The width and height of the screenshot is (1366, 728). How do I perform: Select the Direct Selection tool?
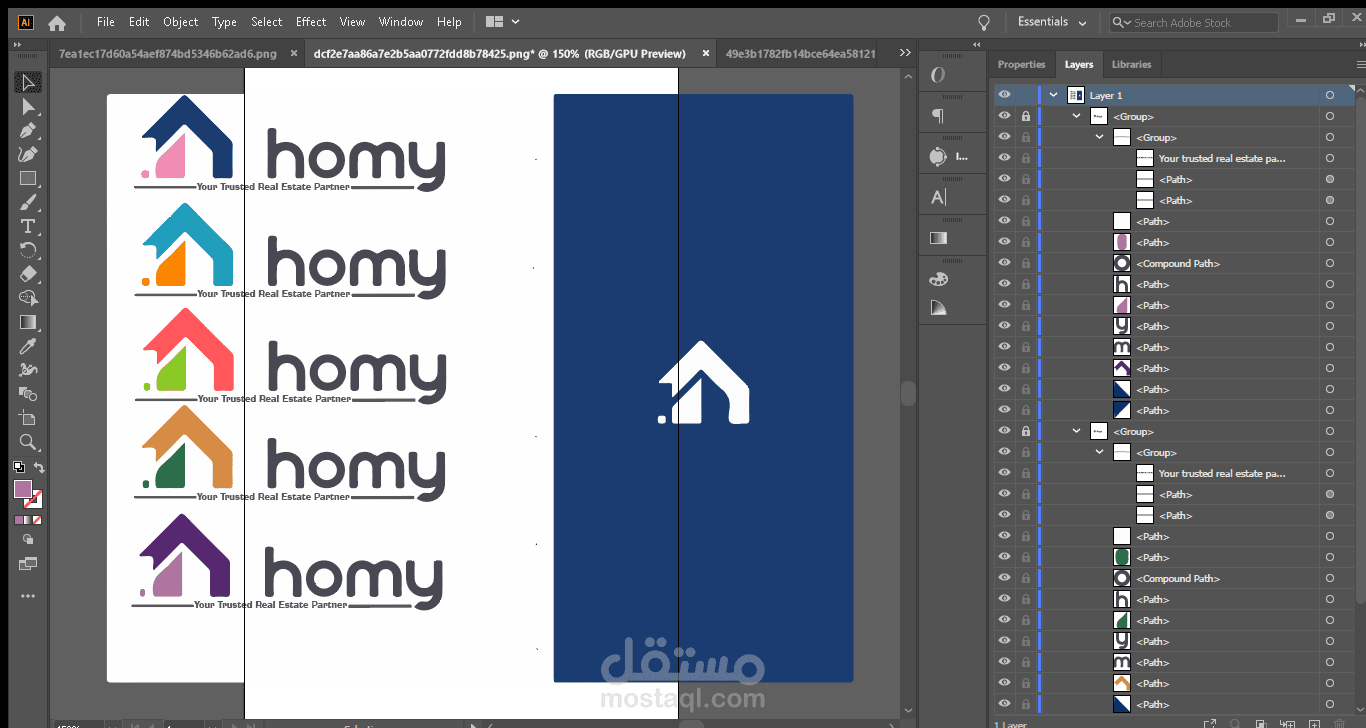28,107
